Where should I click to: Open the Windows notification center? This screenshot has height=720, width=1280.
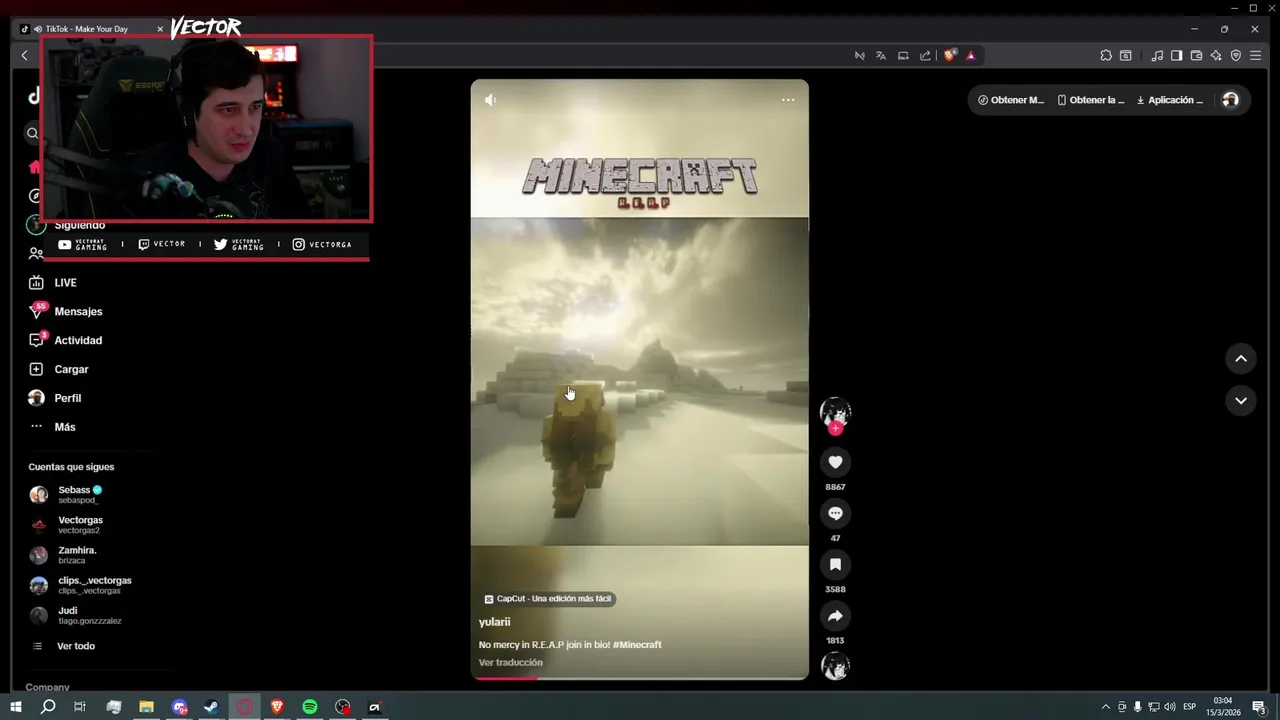pos(1259,707)
